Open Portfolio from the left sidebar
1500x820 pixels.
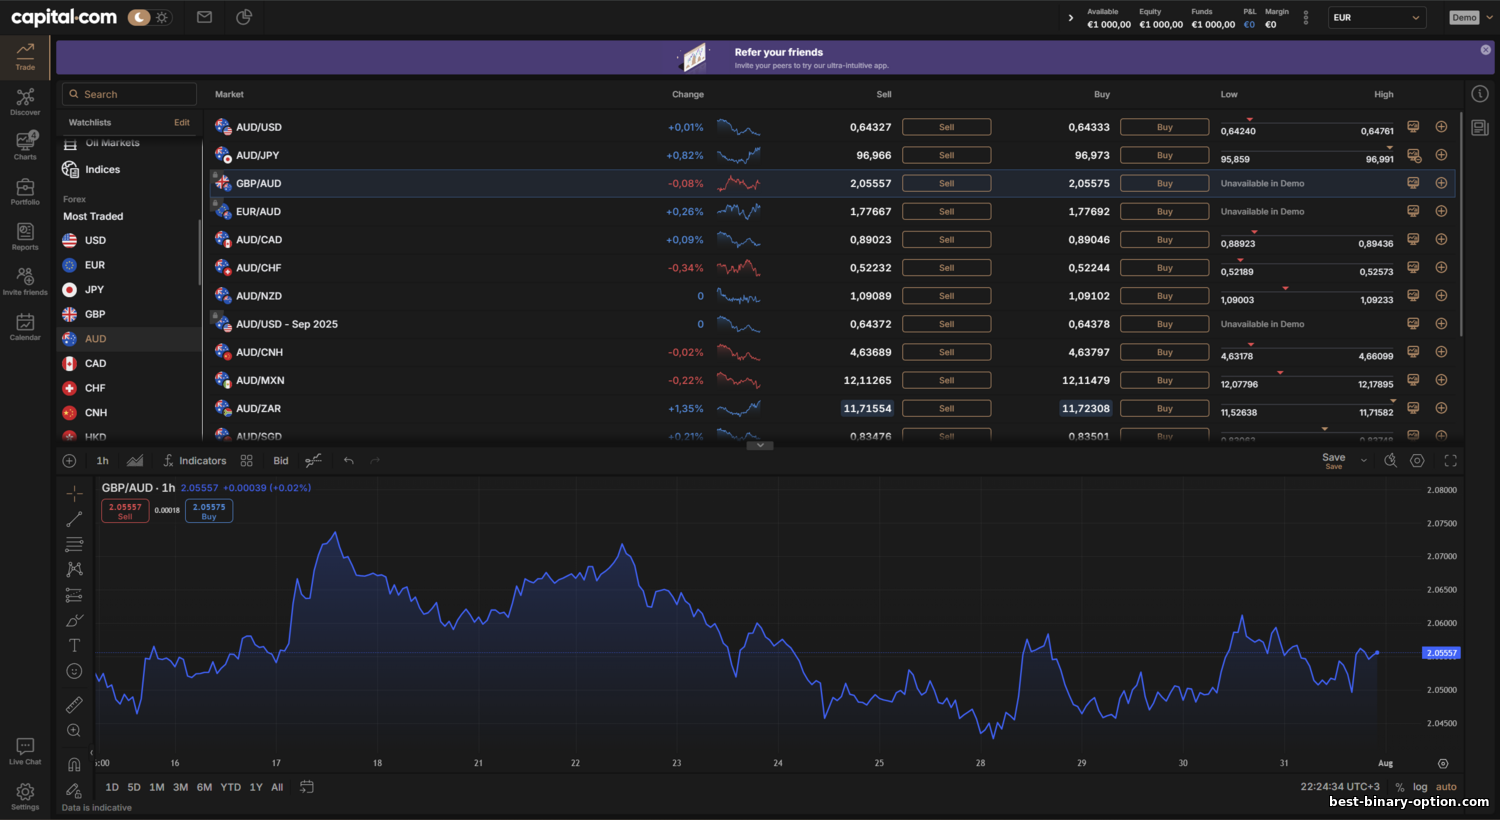[x=25, y=191]
